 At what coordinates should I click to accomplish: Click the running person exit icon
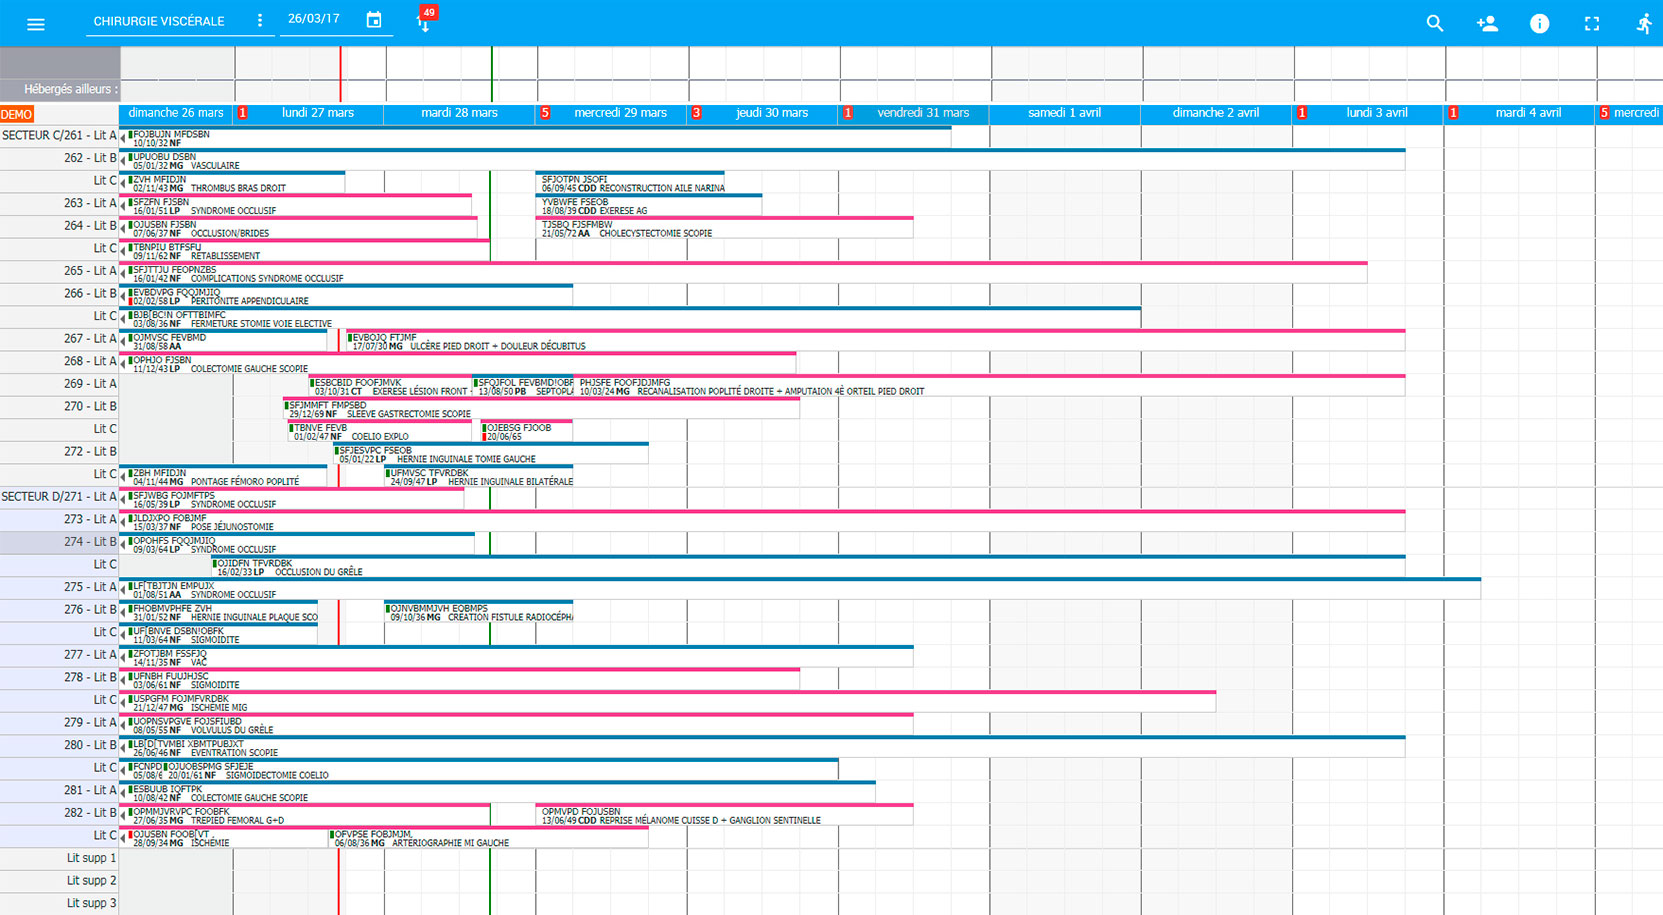point(1644,23)
